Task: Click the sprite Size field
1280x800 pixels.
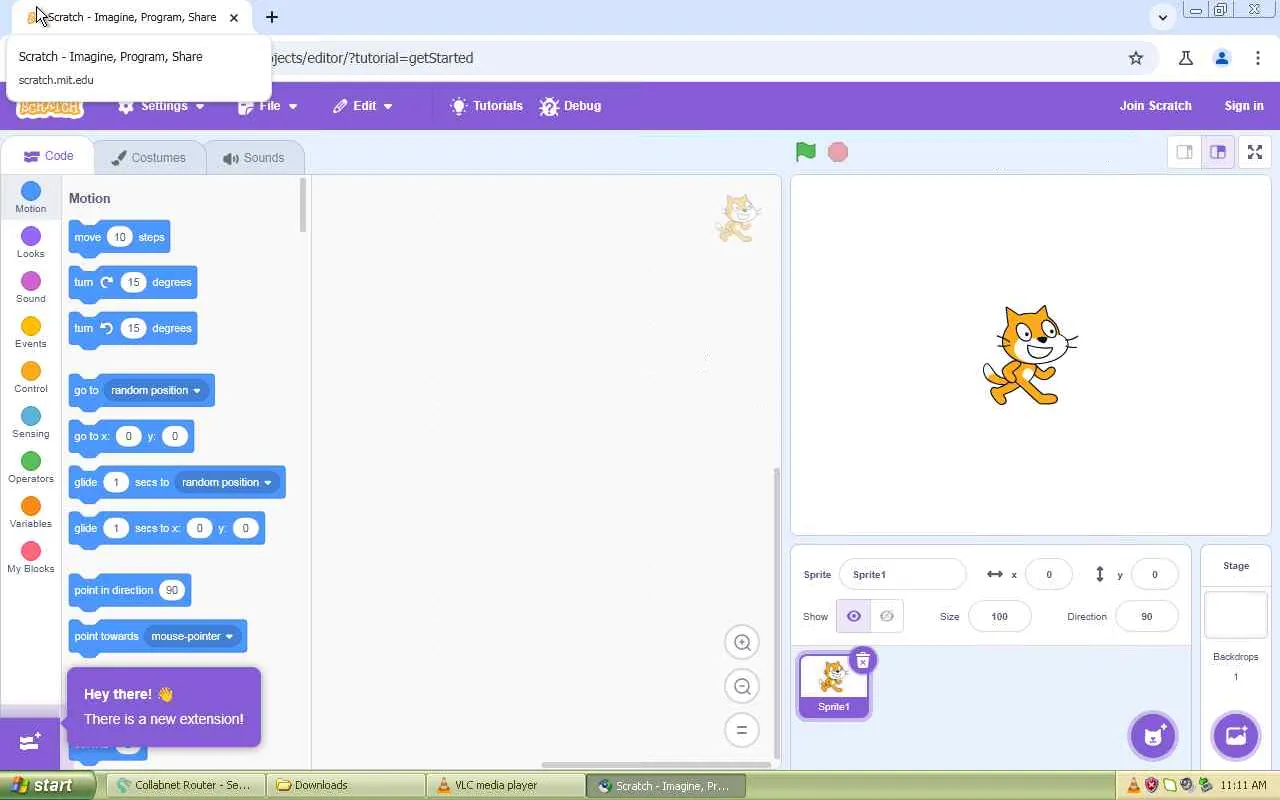Action: (999, 617)
